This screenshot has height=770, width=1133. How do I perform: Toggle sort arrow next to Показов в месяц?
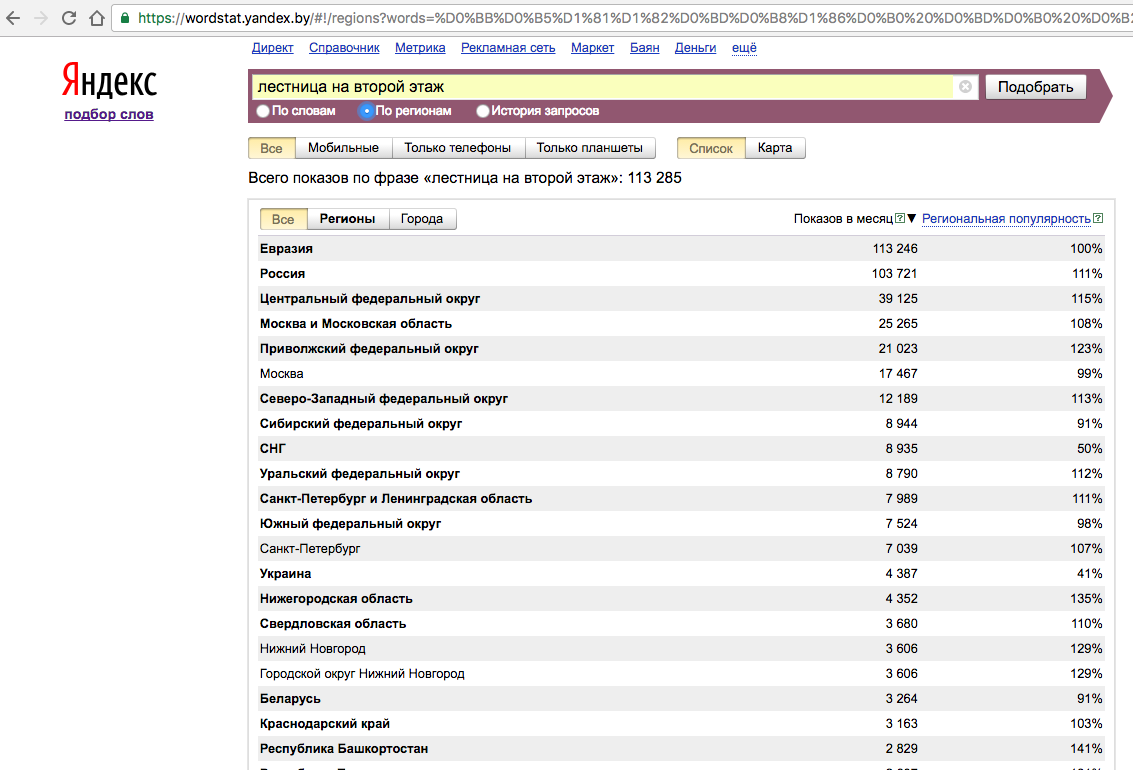click(911, 218)
